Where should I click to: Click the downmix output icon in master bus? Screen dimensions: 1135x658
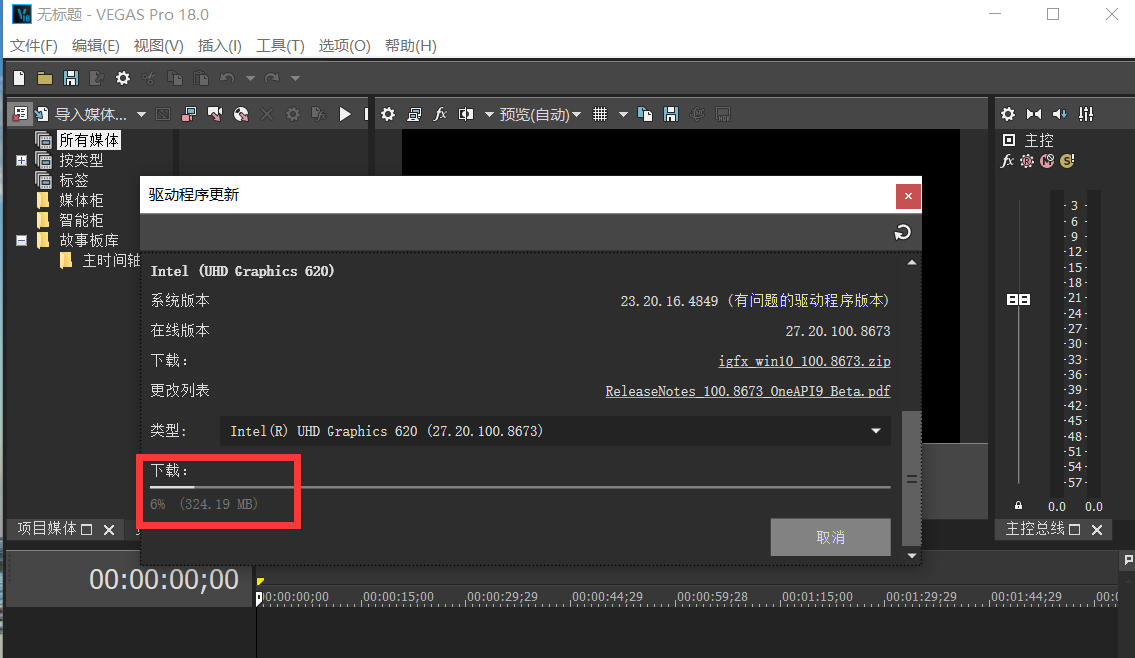coord(1034,114)
